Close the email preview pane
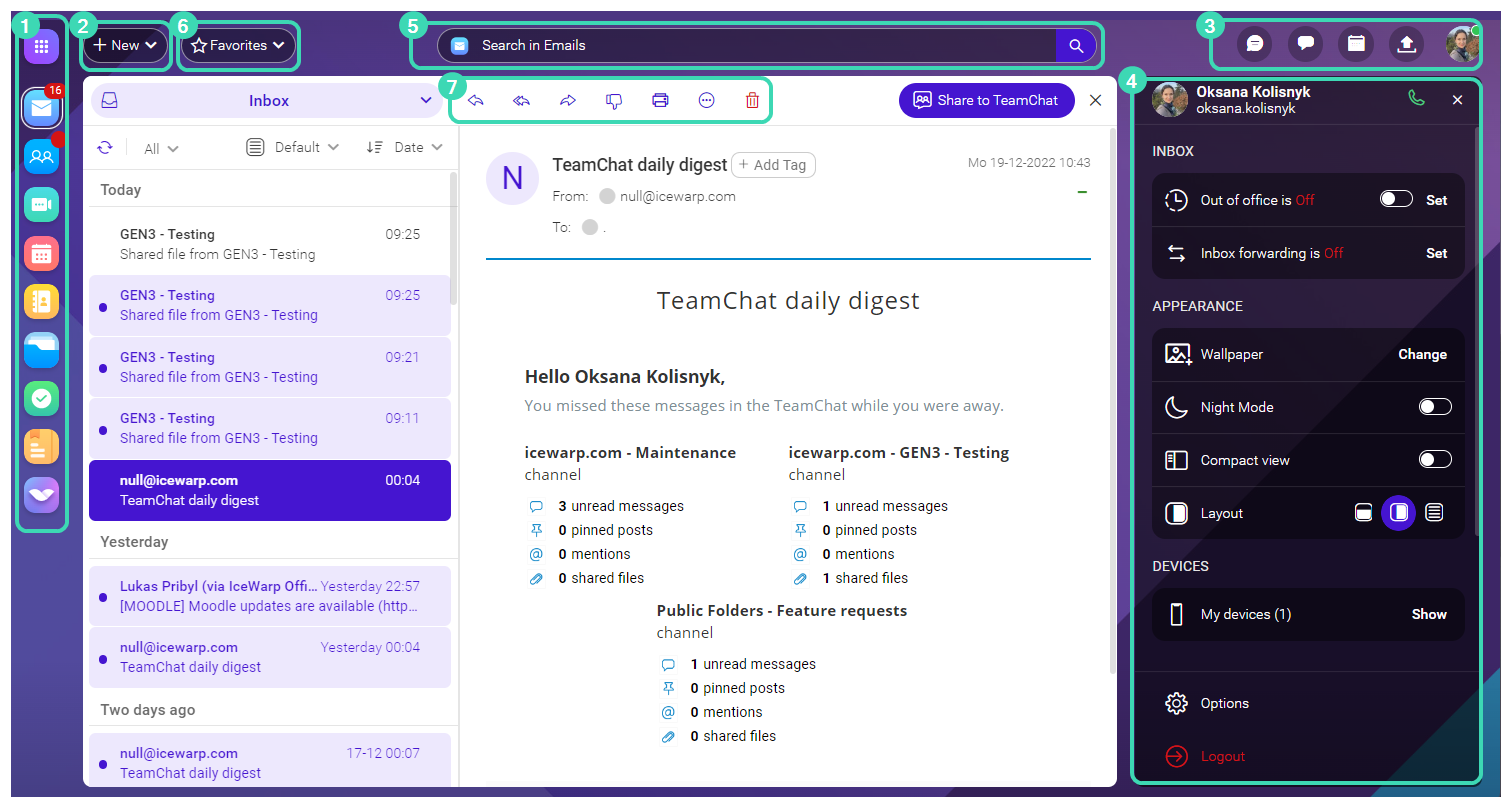The height and width of the screenshot is (797, 1501). [1095, 100]
